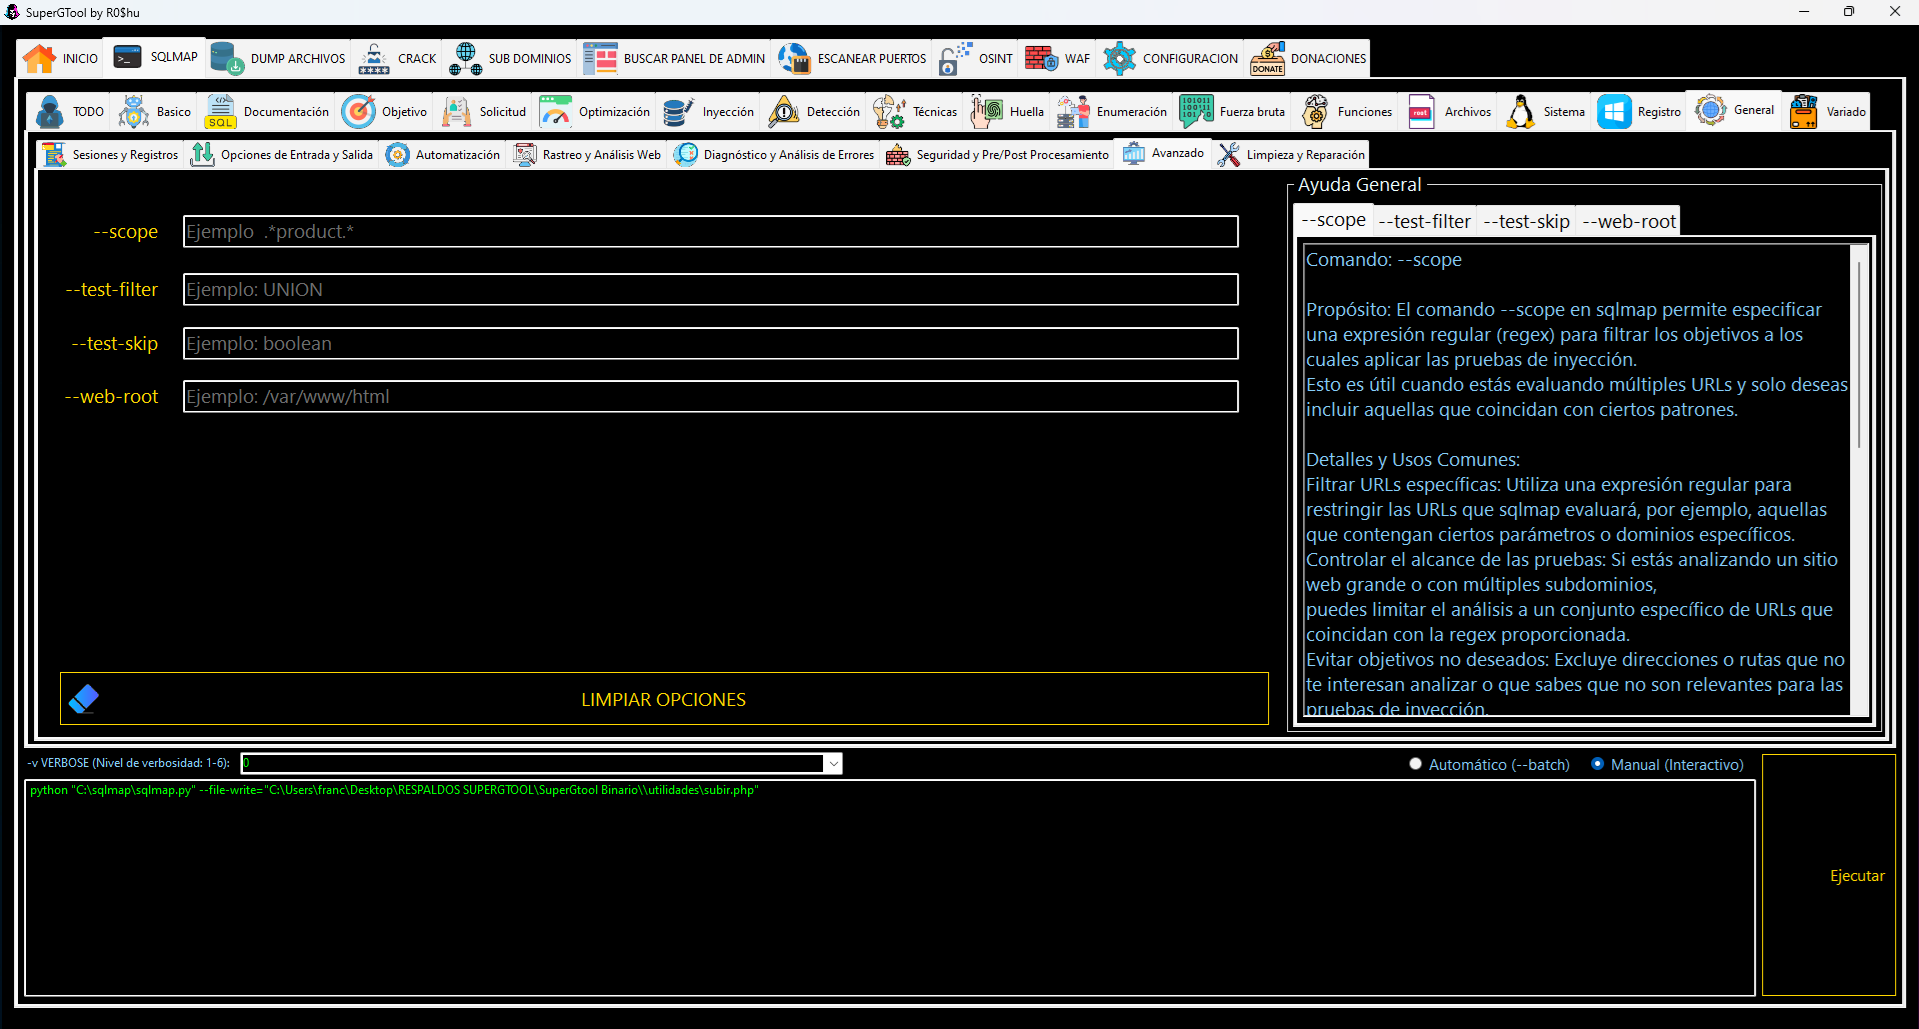The image size is (1919, 1029).
Task: Select the Fuerza bruta binary icon
Action: click(1196, 112)
